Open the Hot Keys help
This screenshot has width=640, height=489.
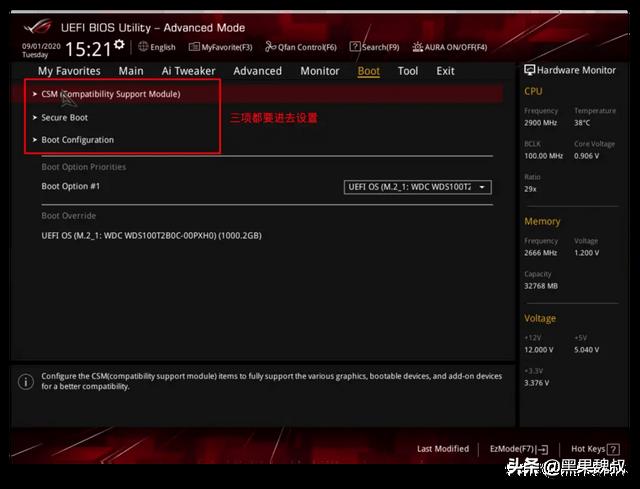coord(595,449)
